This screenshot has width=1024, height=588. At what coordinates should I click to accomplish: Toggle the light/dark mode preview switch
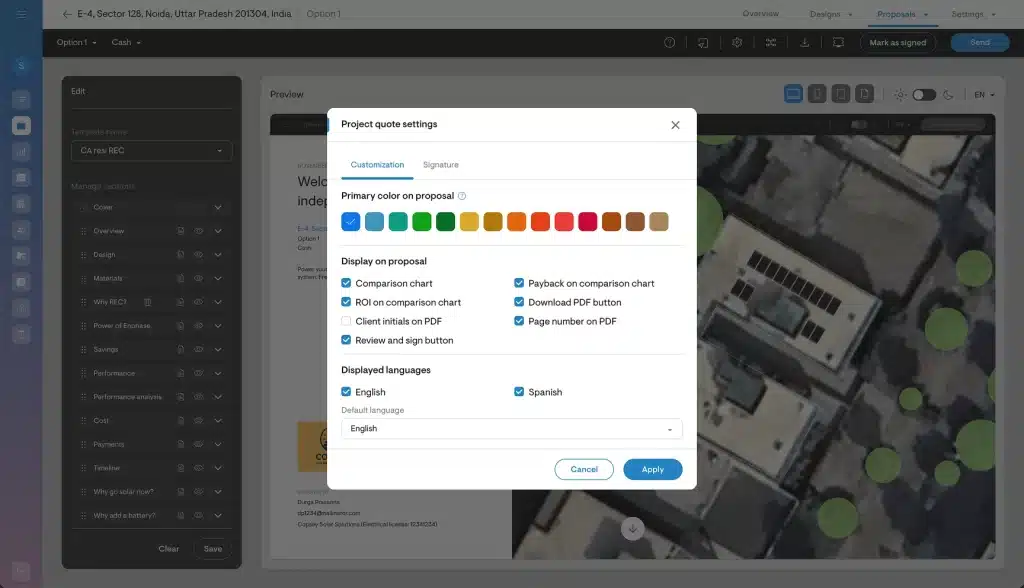[923, 94]
